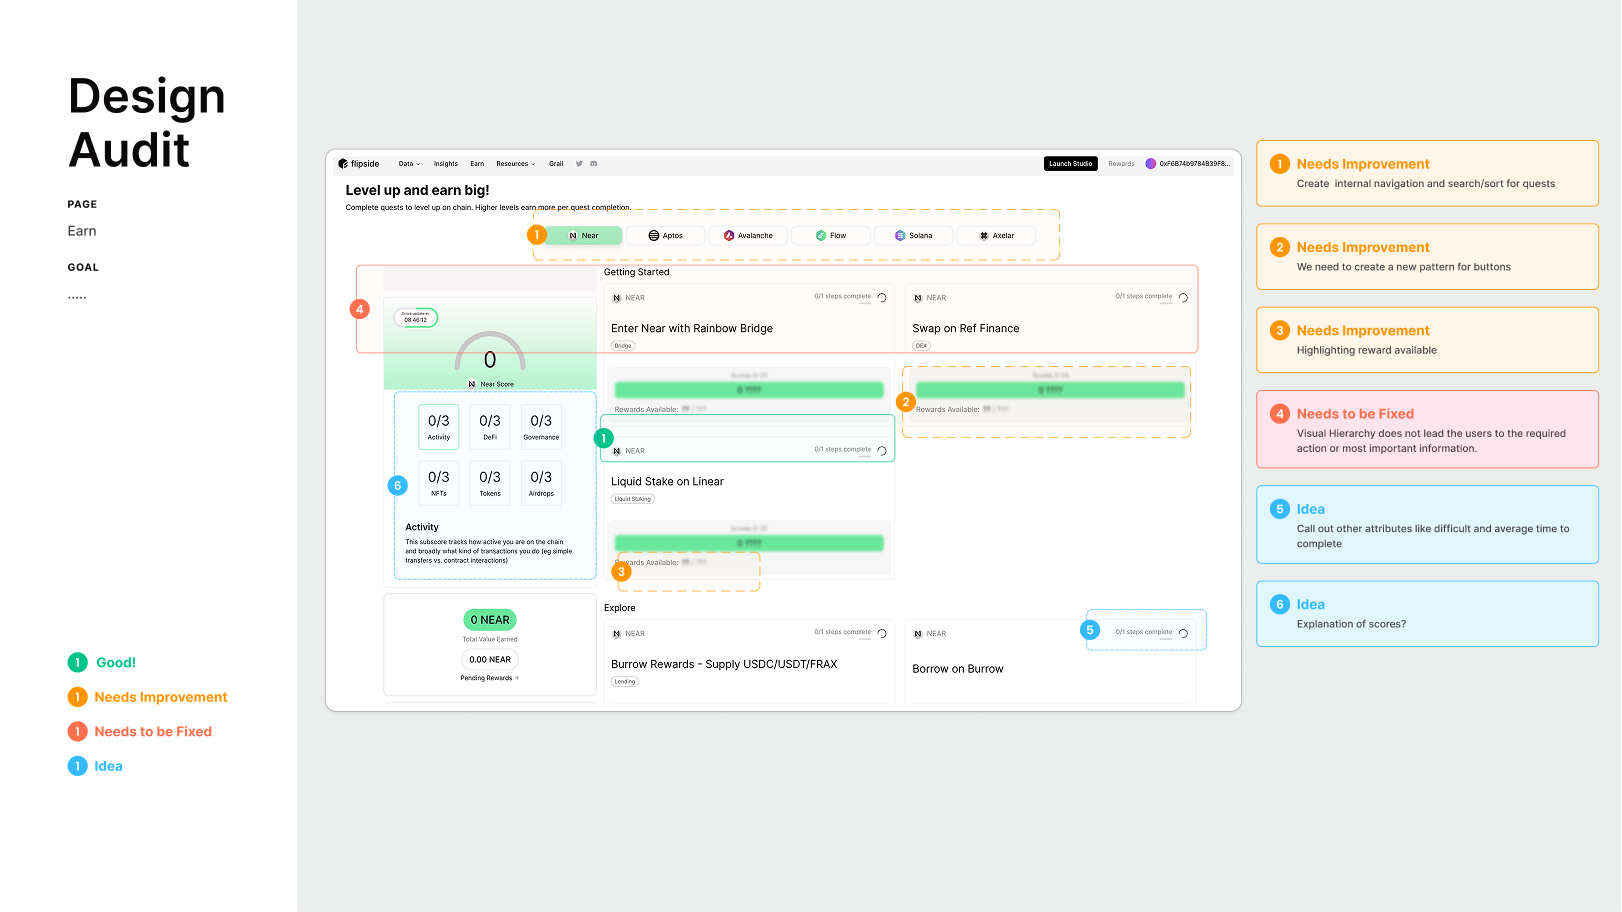The image size is (1622, 912).
Task: Open the wallet address 0xF6B74b... menu
Action: (1194, 164)
